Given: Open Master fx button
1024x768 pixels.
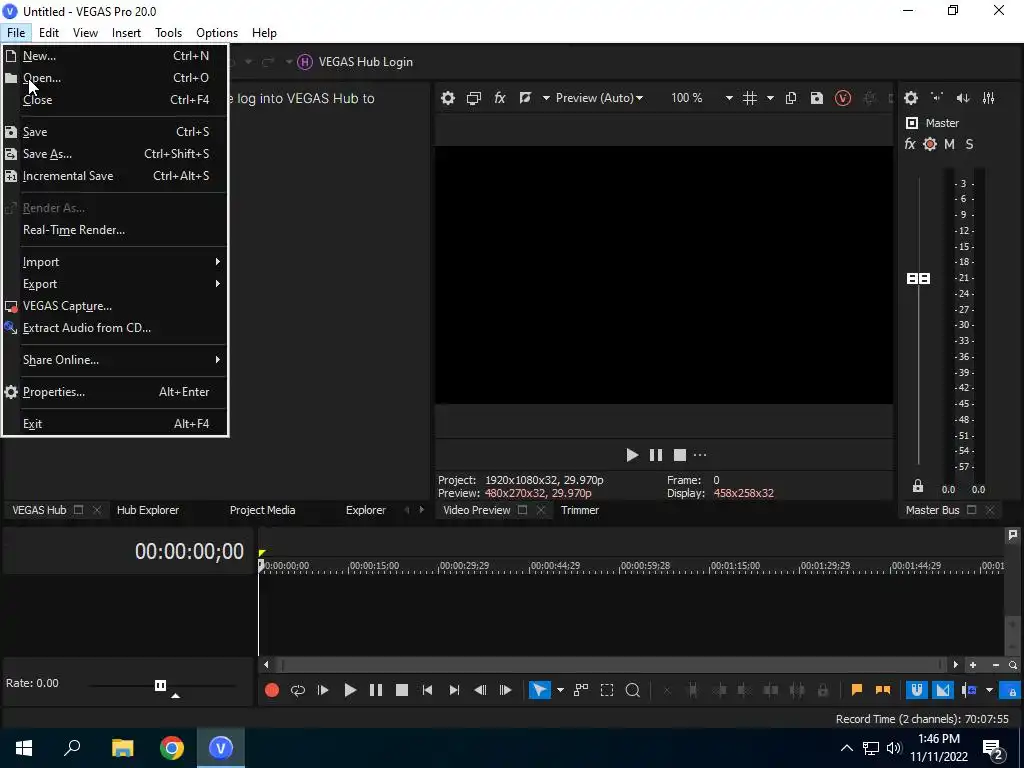Looking at the screenshot, I should [910, 144].
